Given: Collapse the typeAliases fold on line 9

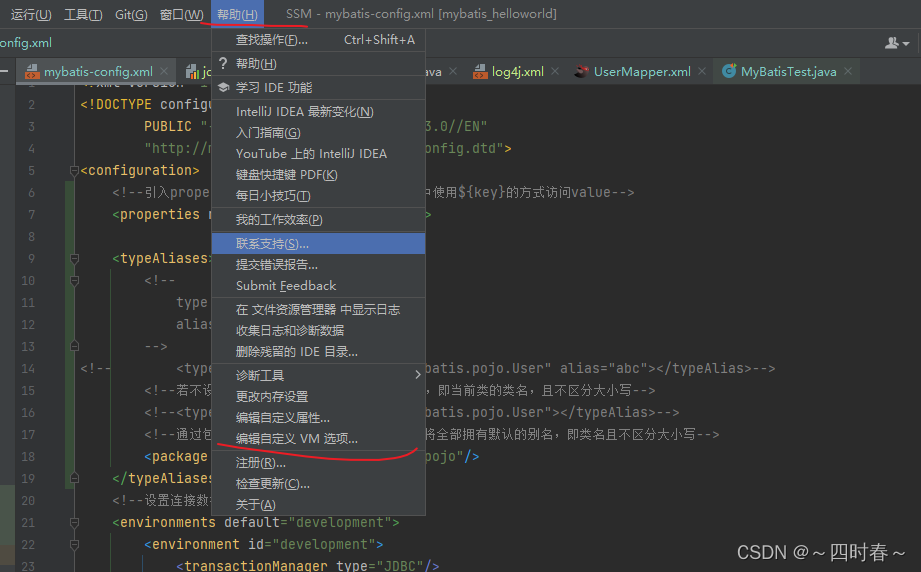Looking at the screenshot, I should 75,258.
